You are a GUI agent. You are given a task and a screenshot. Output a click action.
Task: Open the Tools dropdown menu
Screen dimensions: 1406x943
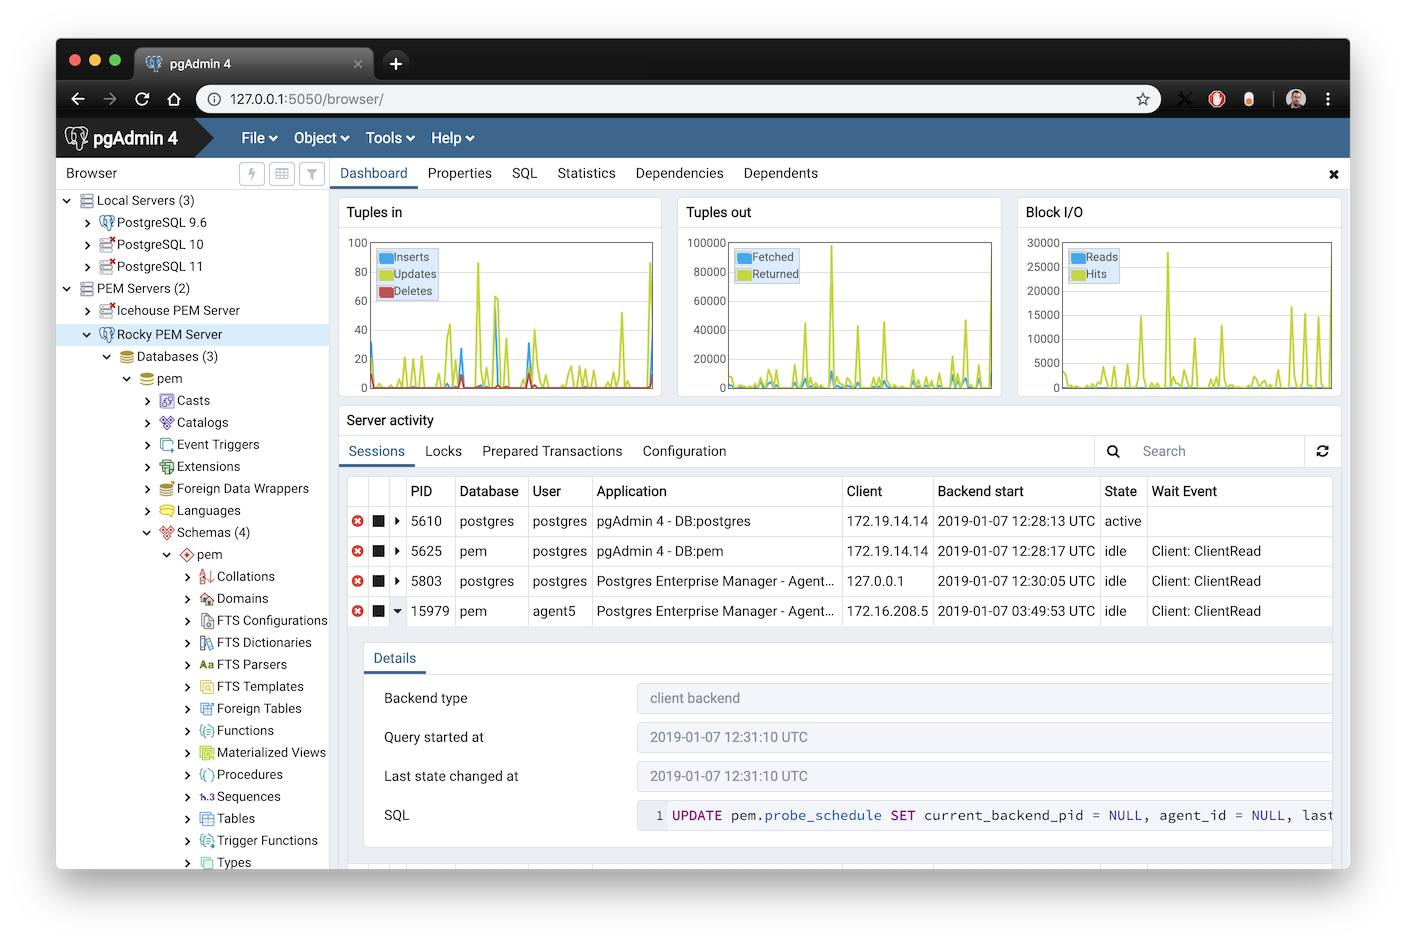click(390, 138)
